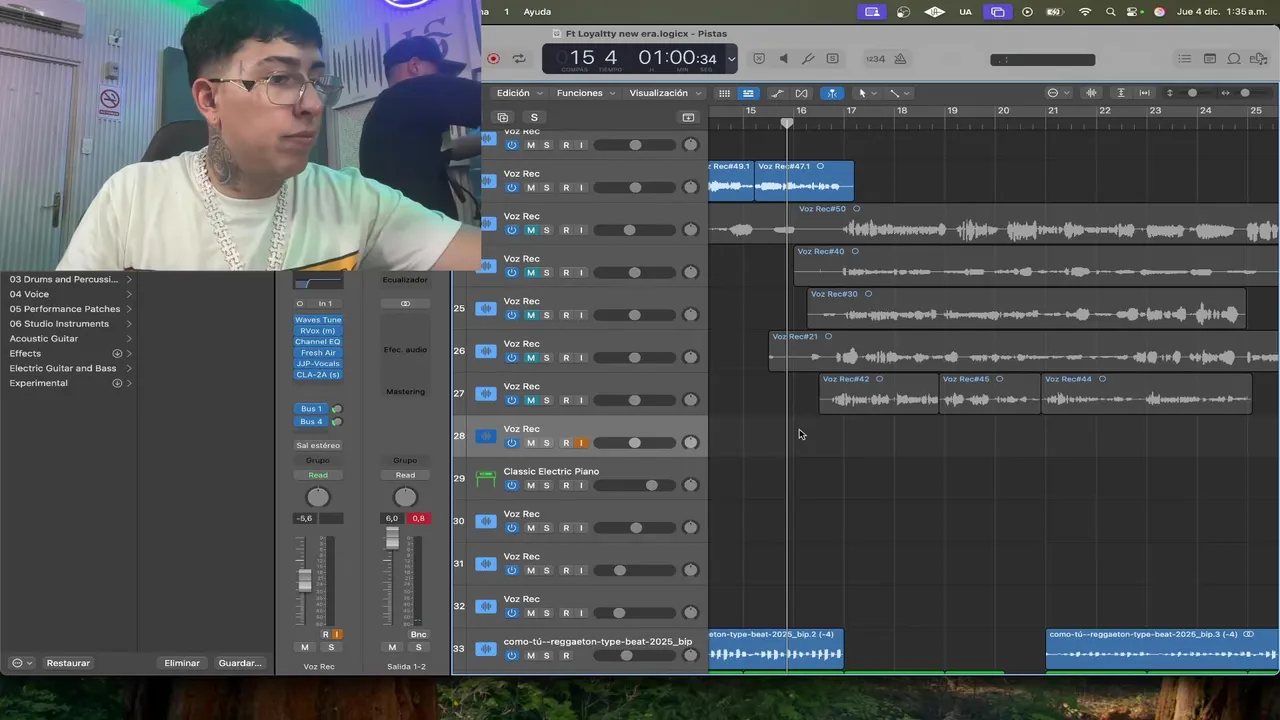Click the Add Track button above track headers
Image resolution: width=1280 pixels, height=720 pixels.
tap(688, 117)
